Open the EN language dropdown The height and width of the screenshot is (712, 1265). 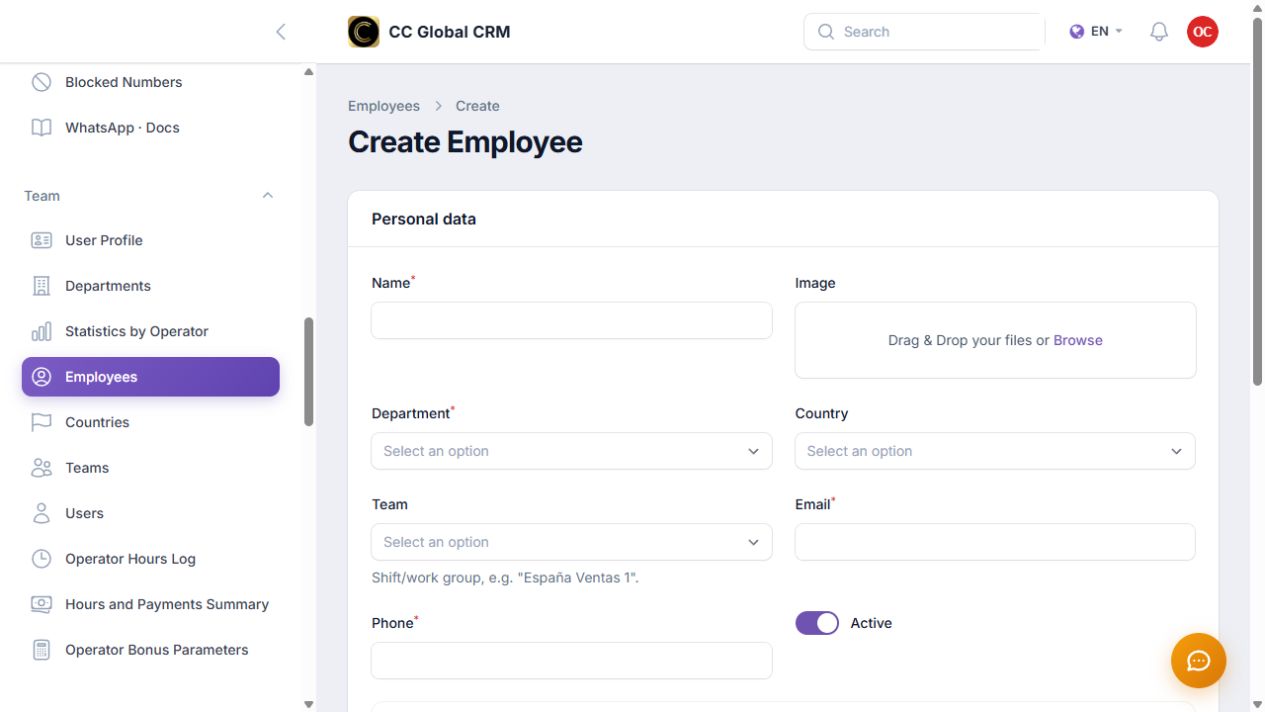tap(1096, 32)
